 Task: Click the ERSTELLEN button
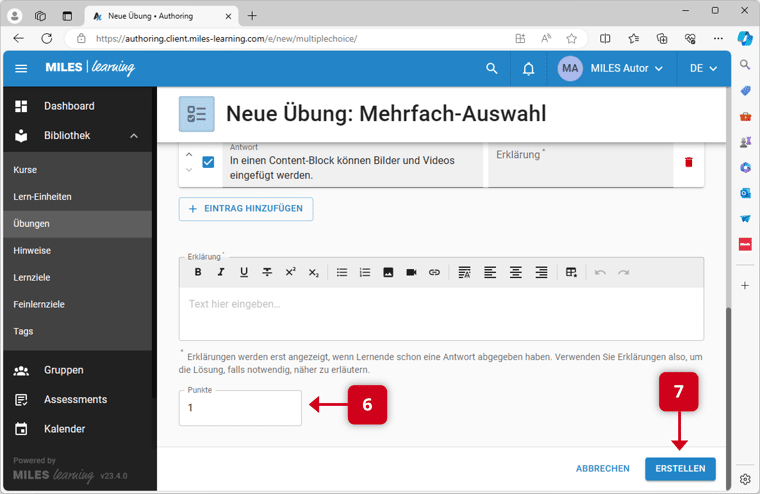click(x=680, y=468)
